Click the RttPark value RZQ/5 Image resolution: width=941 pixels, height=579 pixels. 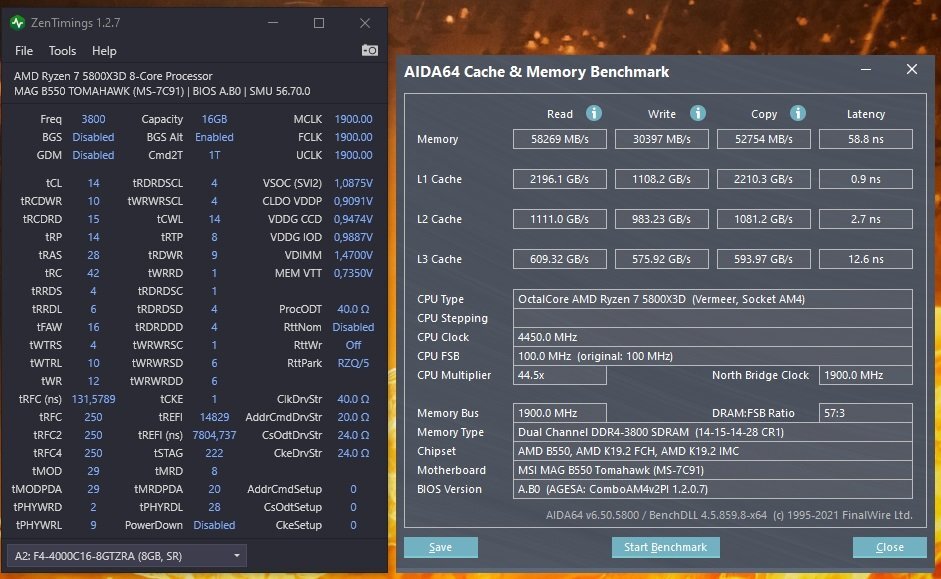(353, 363)
